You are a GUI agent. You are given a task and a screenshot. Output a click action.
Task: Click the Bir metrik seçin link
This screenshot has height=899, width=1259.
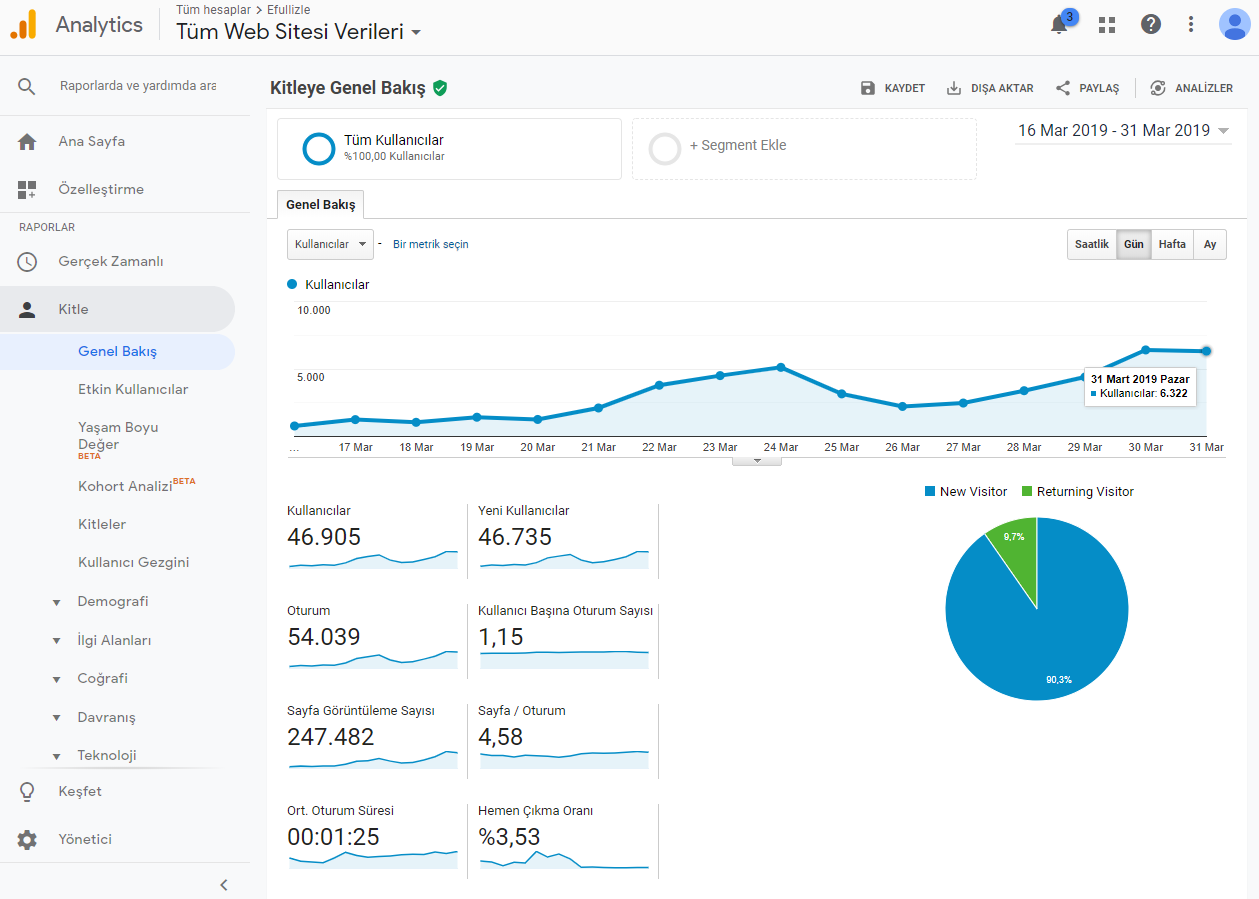coord(430,244)
